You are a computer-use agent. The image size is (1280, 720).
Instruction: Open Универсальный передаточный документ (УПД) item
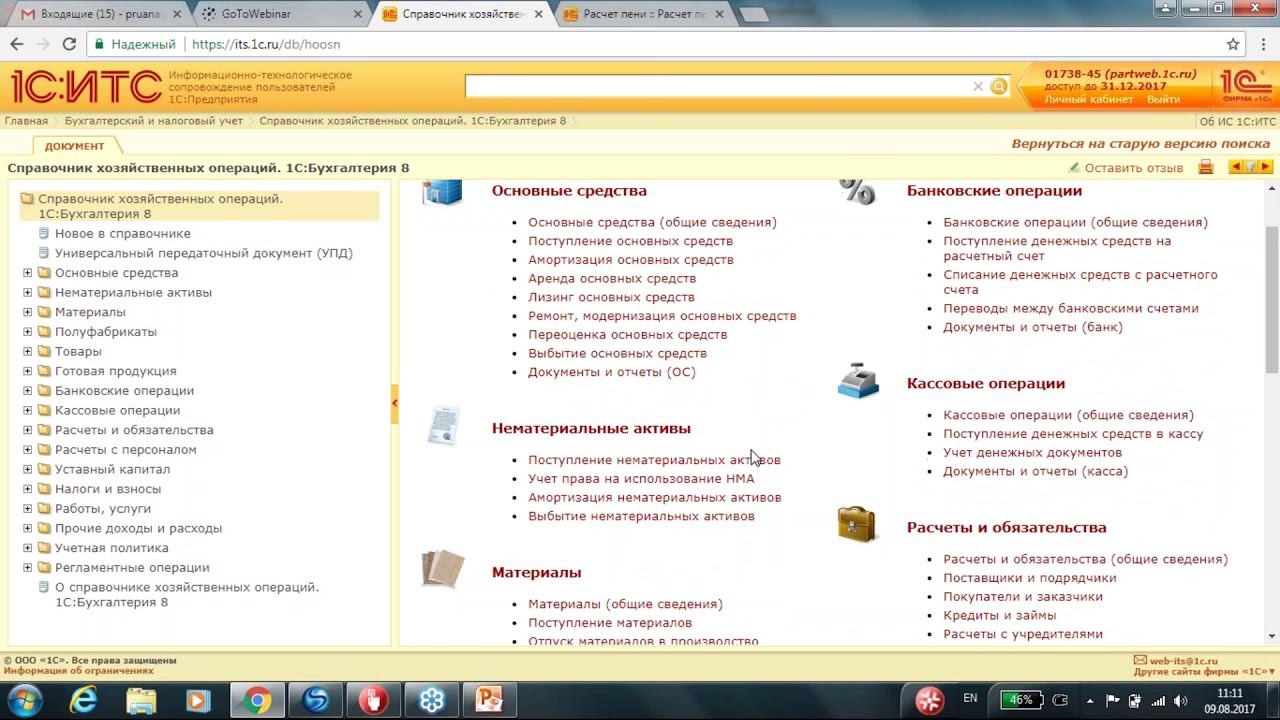pyautogui.click(x=204, y=253)
